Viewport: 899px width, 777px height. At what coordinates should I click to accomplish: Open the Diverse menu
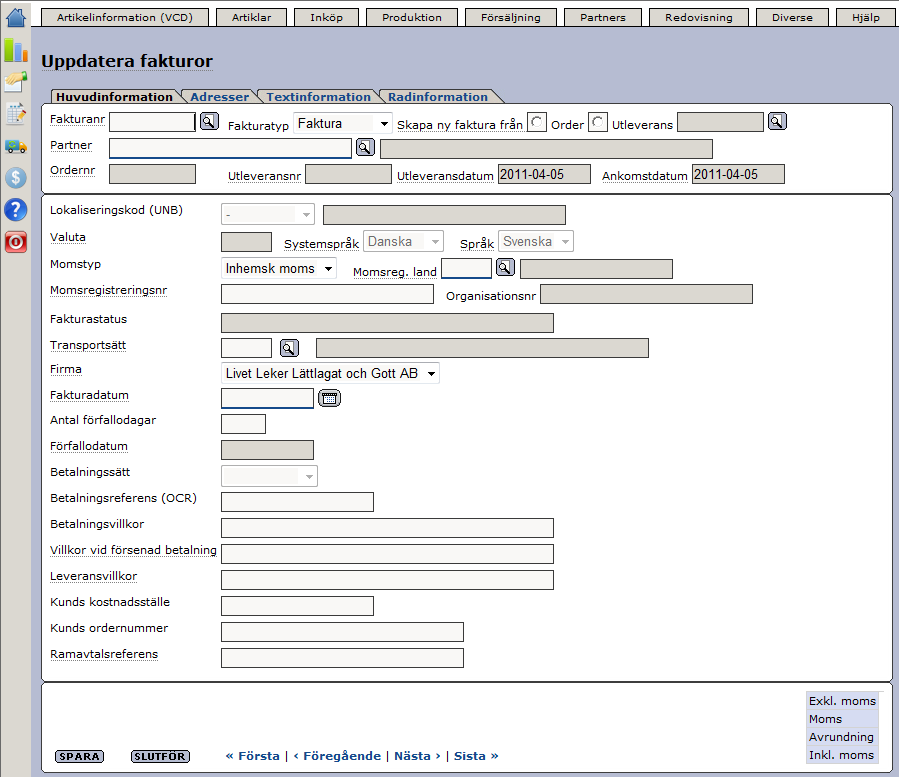tap(792, 17)
